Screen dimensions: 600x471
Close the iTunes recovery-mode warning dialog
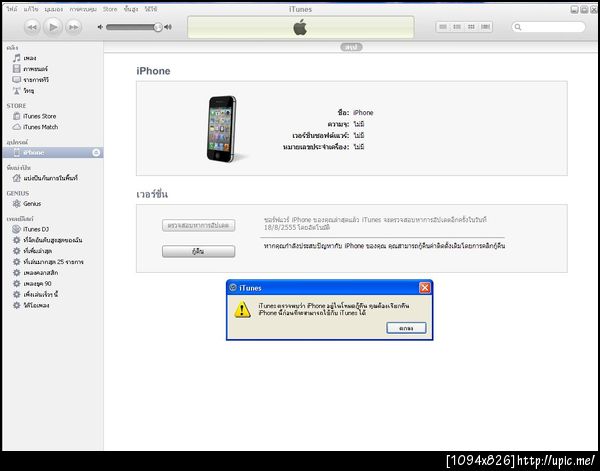(x=425, y=288)
